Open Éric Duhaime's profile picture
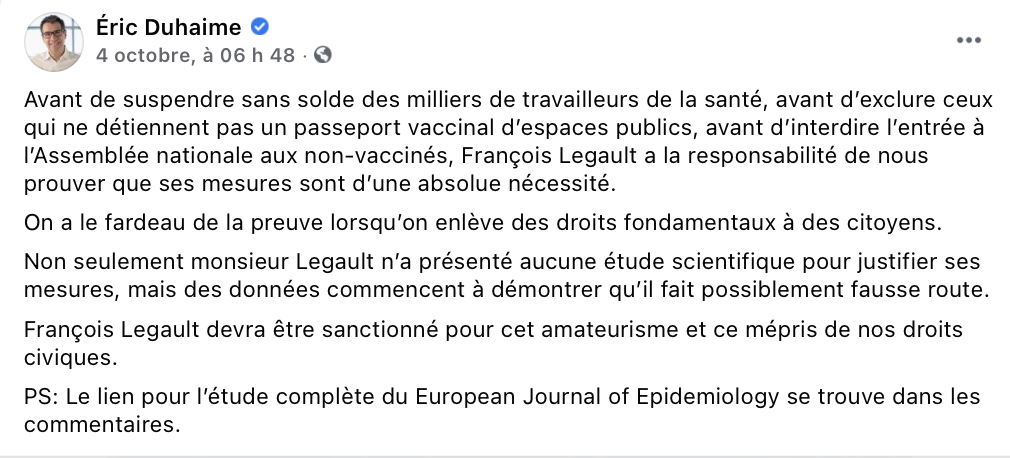 click(x=54, y=41)
